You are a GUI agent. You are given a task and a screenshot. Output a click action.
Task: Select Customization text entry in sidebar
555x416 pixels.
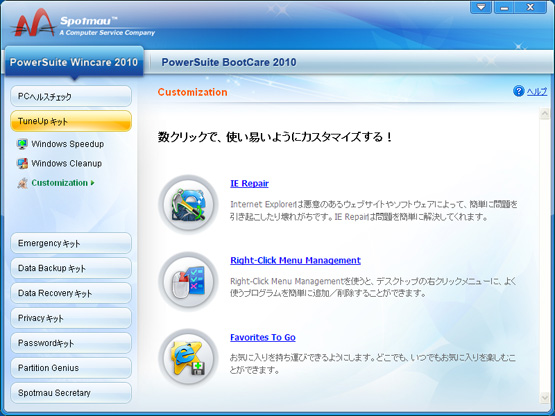[59, 183]
